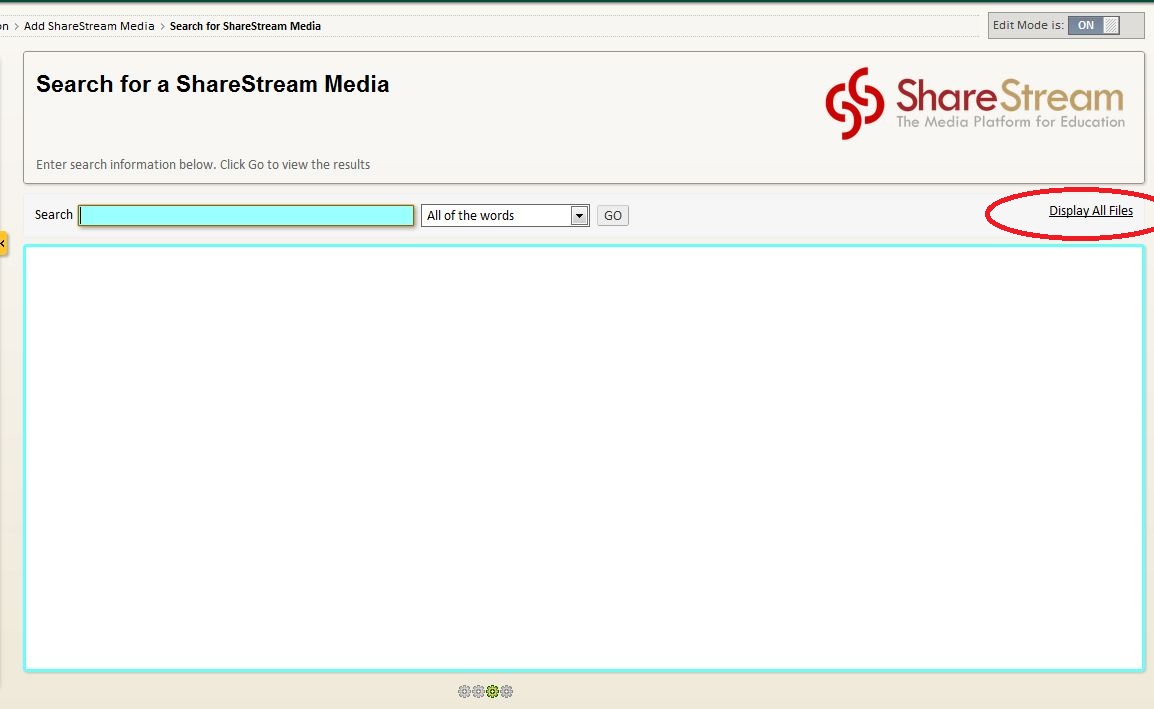Click the 'Search for a ShareStream Media' heading

pos(213,84)
